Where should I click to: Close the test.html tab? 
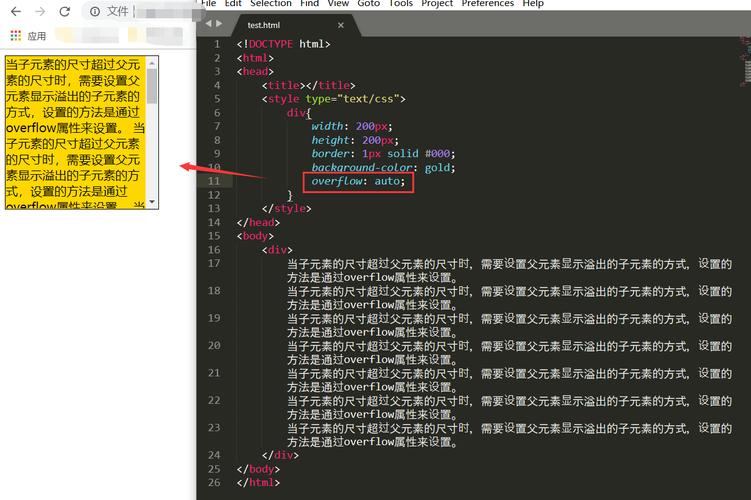(341, 25)
